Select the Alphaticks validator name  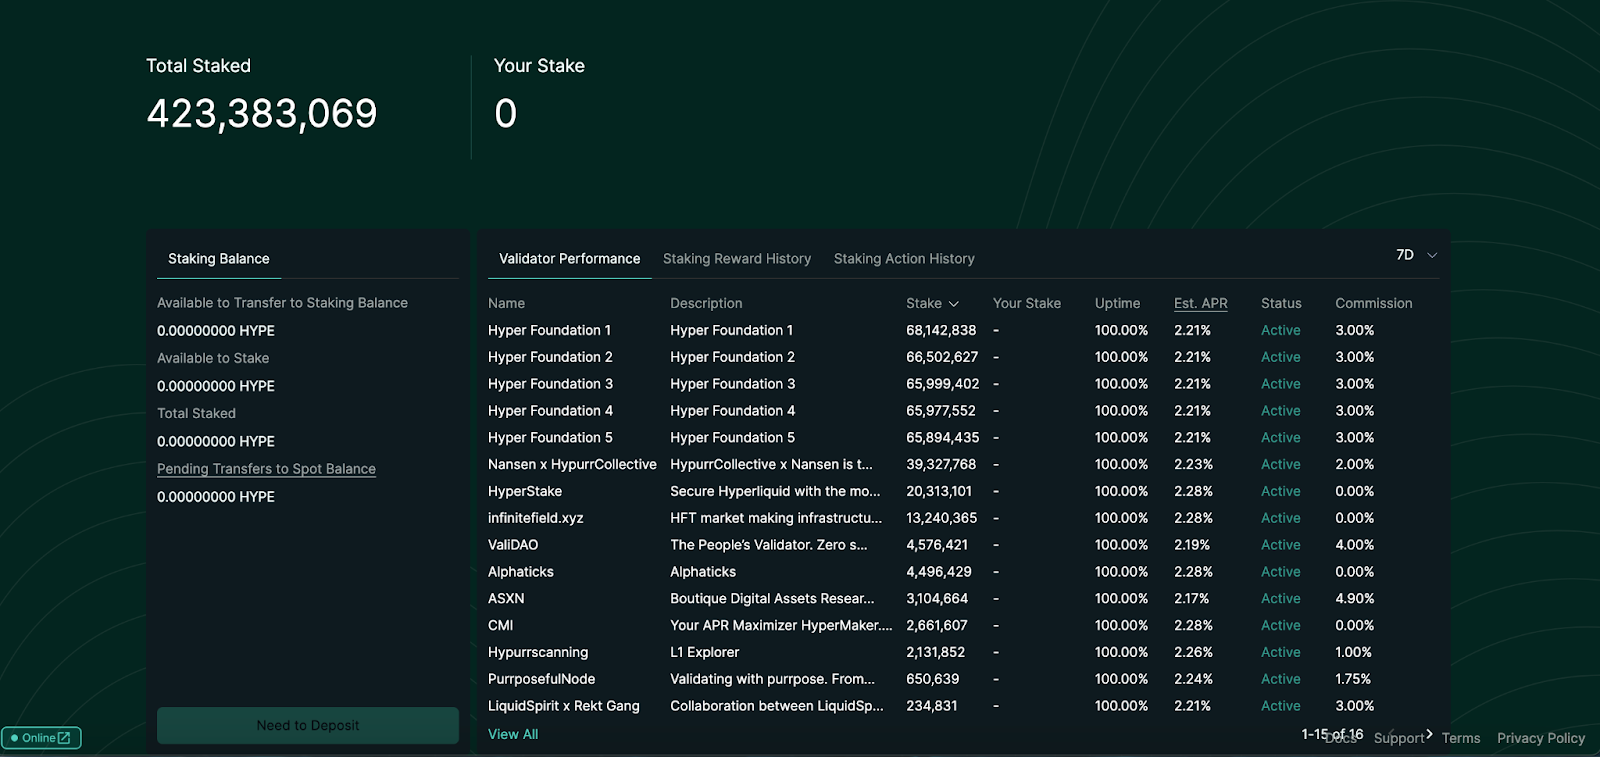click(x=521, y=572)
